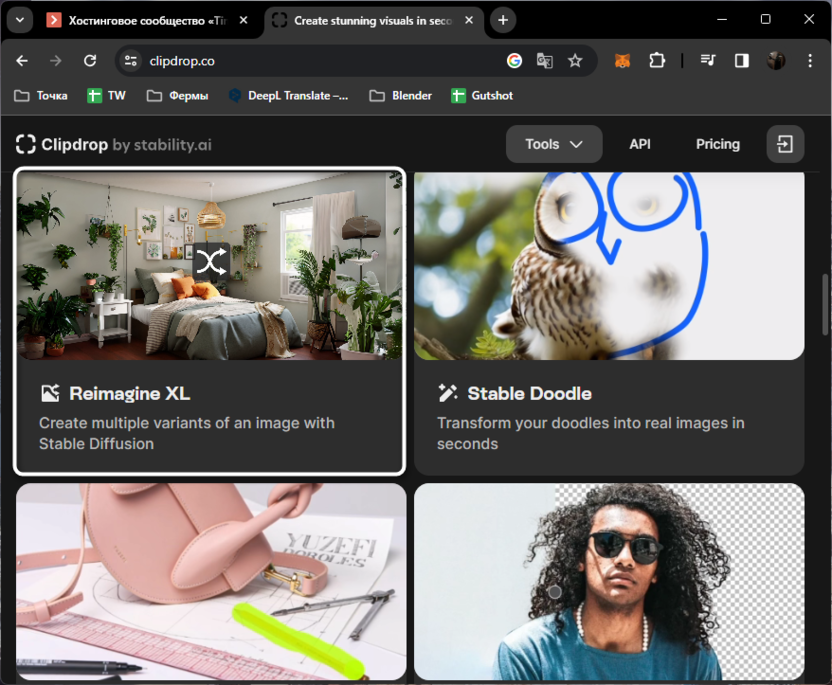Click the Stable Doodle magic wand icon
This screenshot has height=685, width=832.
click(x=448, y=393)
